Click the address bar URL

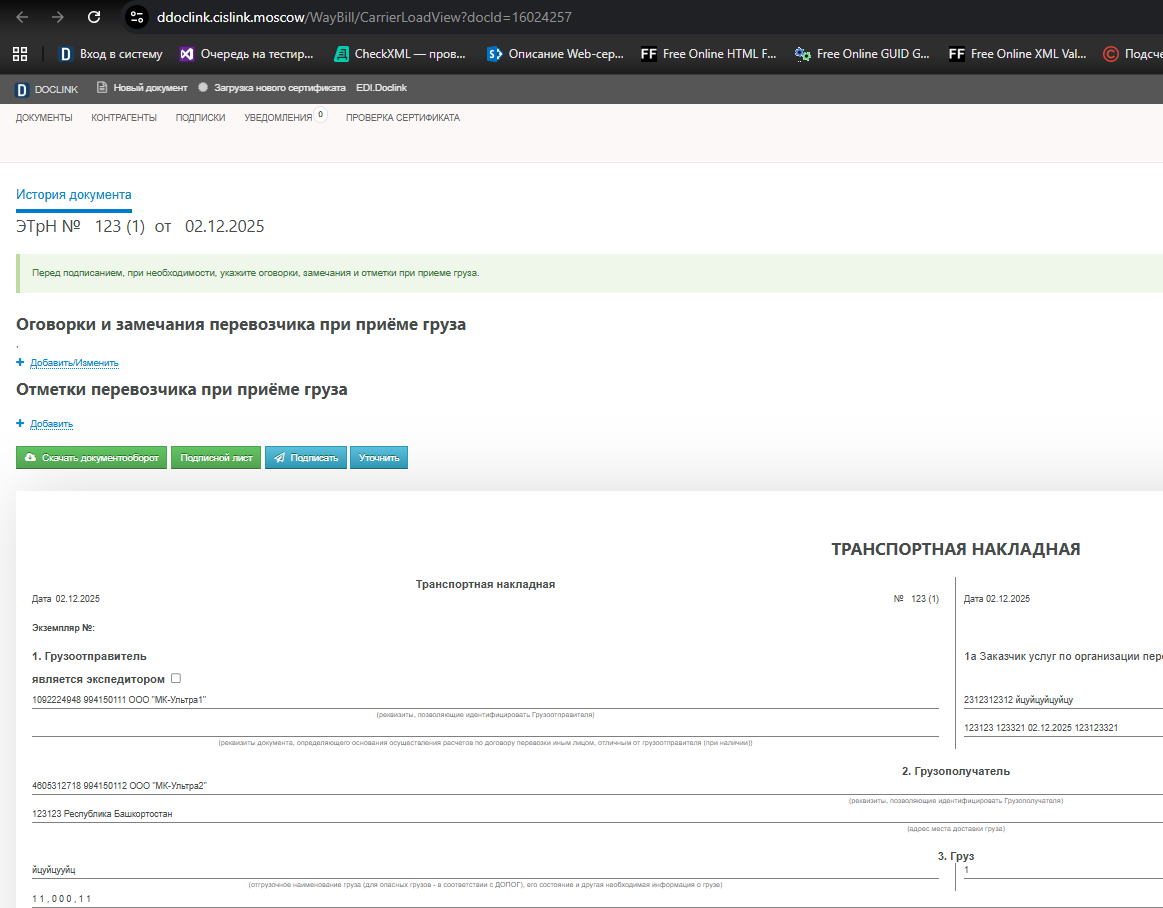click(x=364, y=17)
